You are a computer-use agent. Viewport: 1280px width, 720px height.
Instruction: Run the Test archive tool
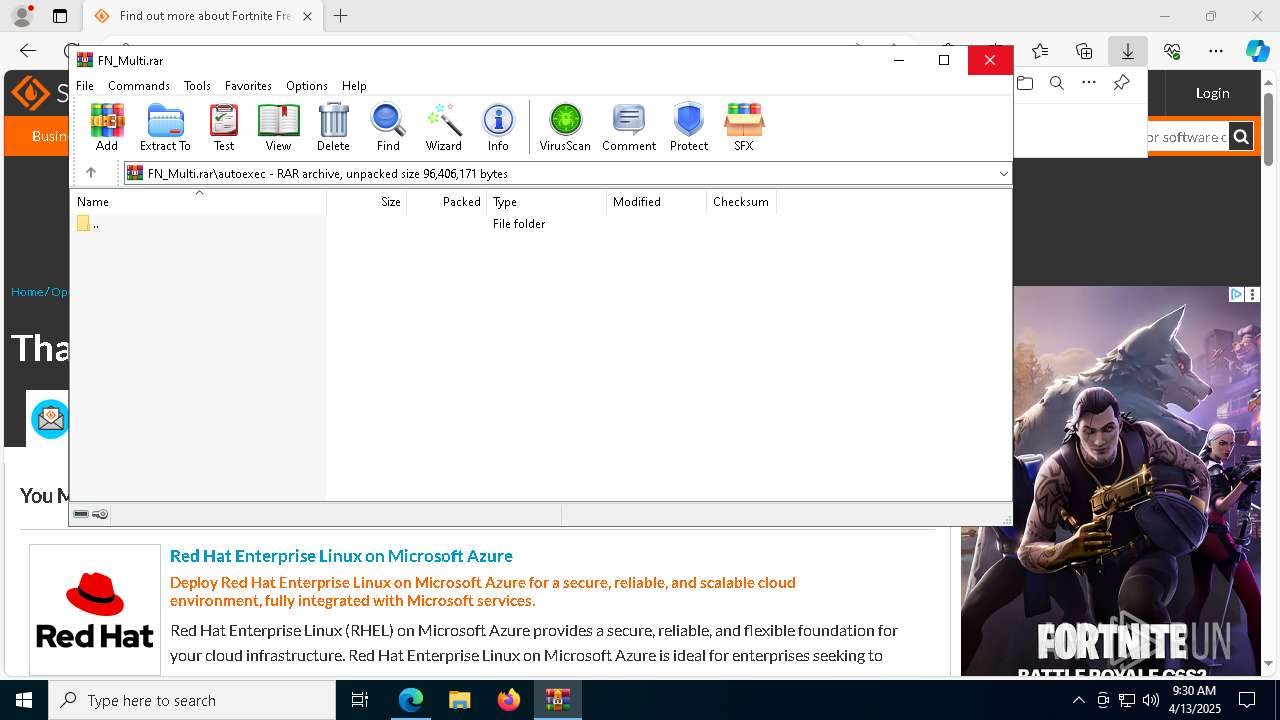(224, 127)
